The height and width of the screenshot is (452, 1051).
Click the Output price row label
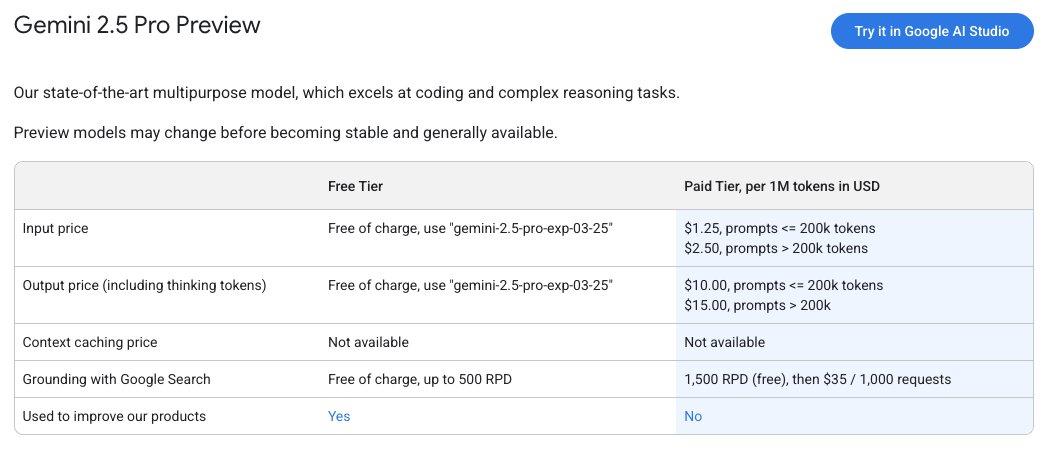tap(144, 285)
